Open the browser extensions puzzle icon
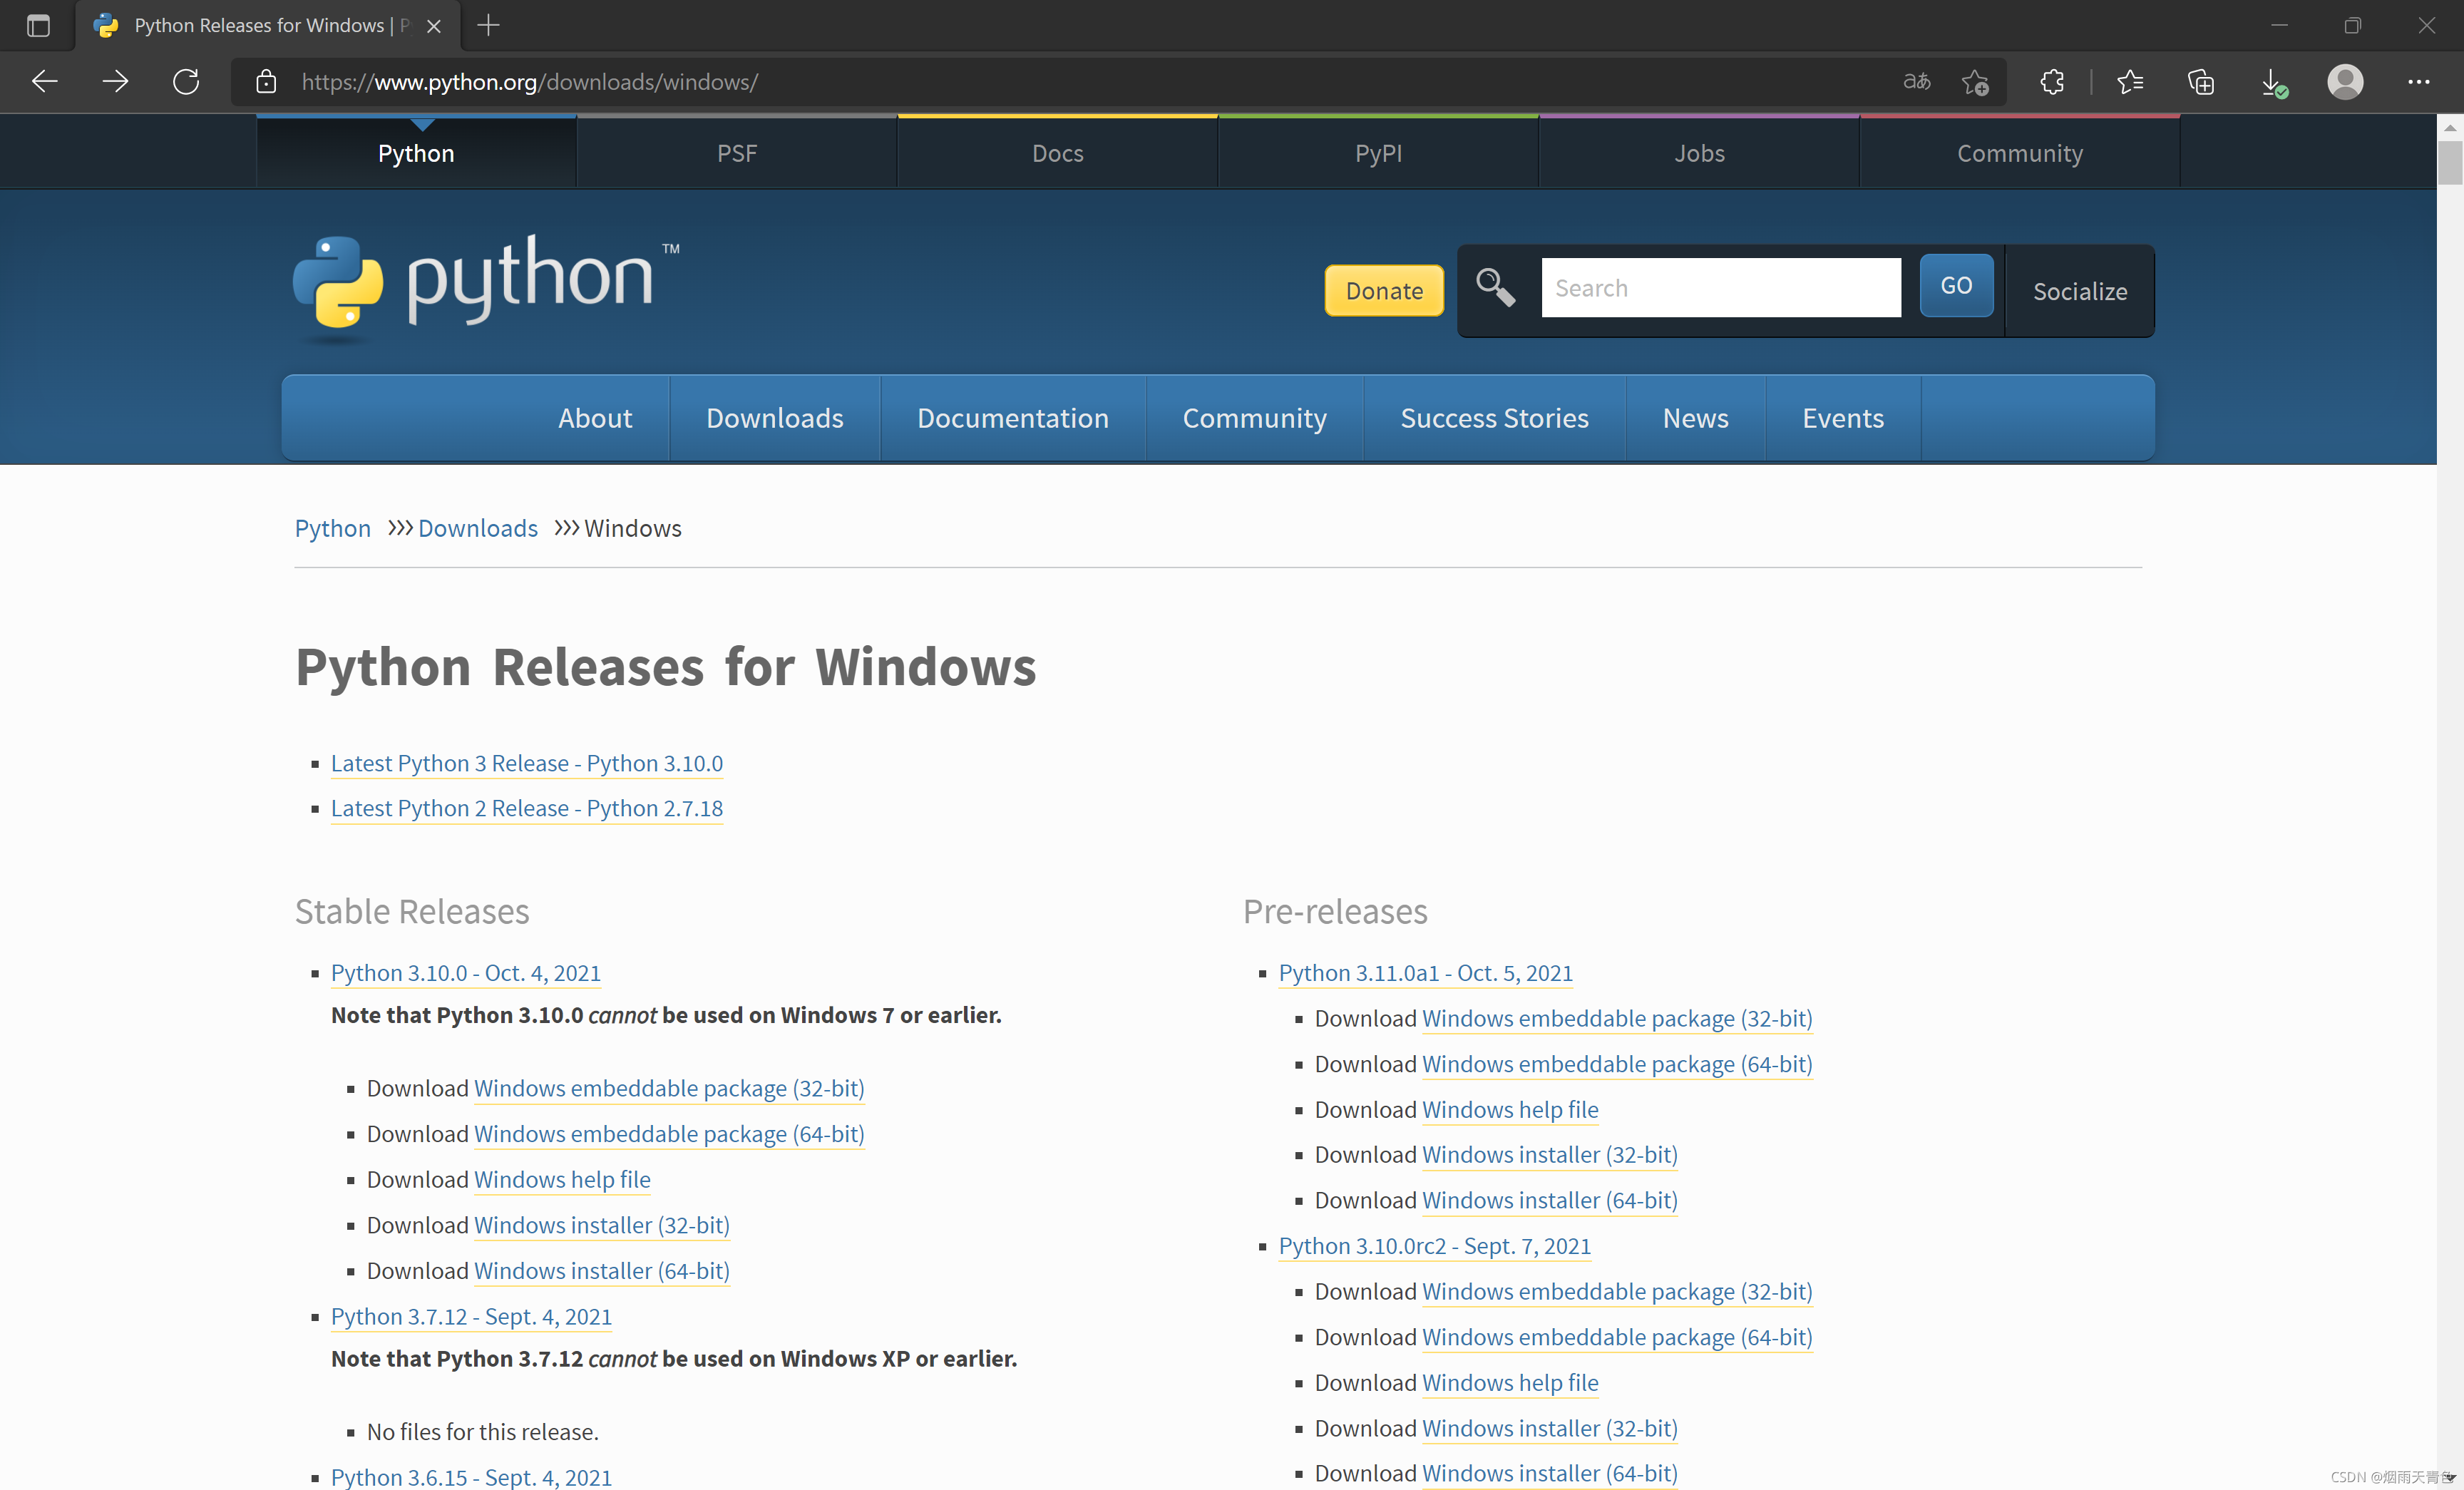 click(2052, 82)
